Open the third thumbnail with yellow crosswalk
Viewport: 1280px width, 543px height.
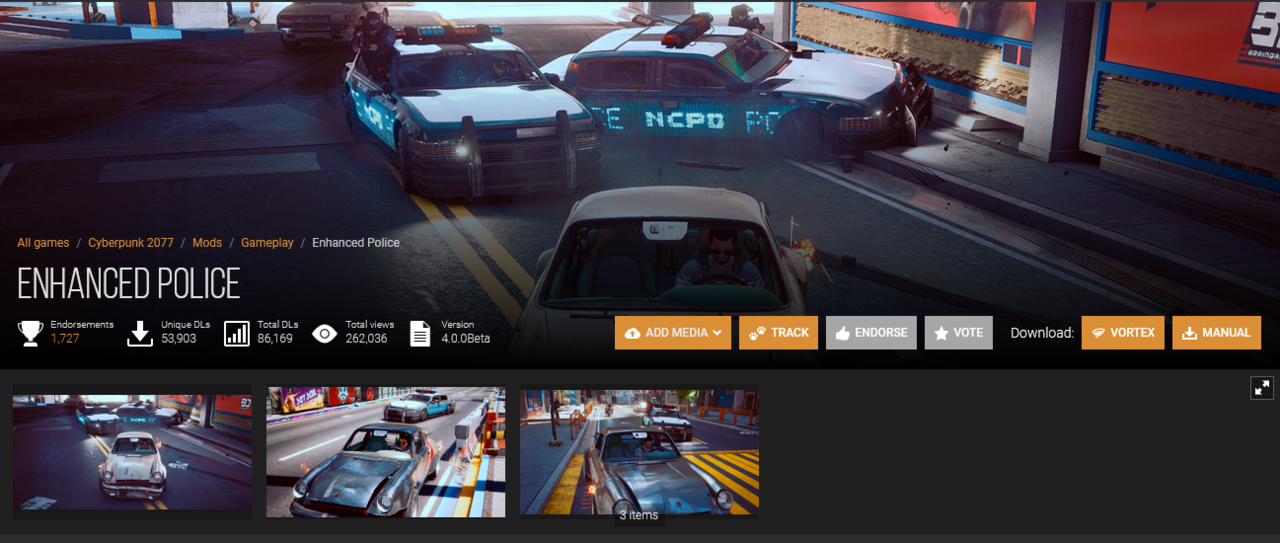pyautogui.click(x=639, y=452)
